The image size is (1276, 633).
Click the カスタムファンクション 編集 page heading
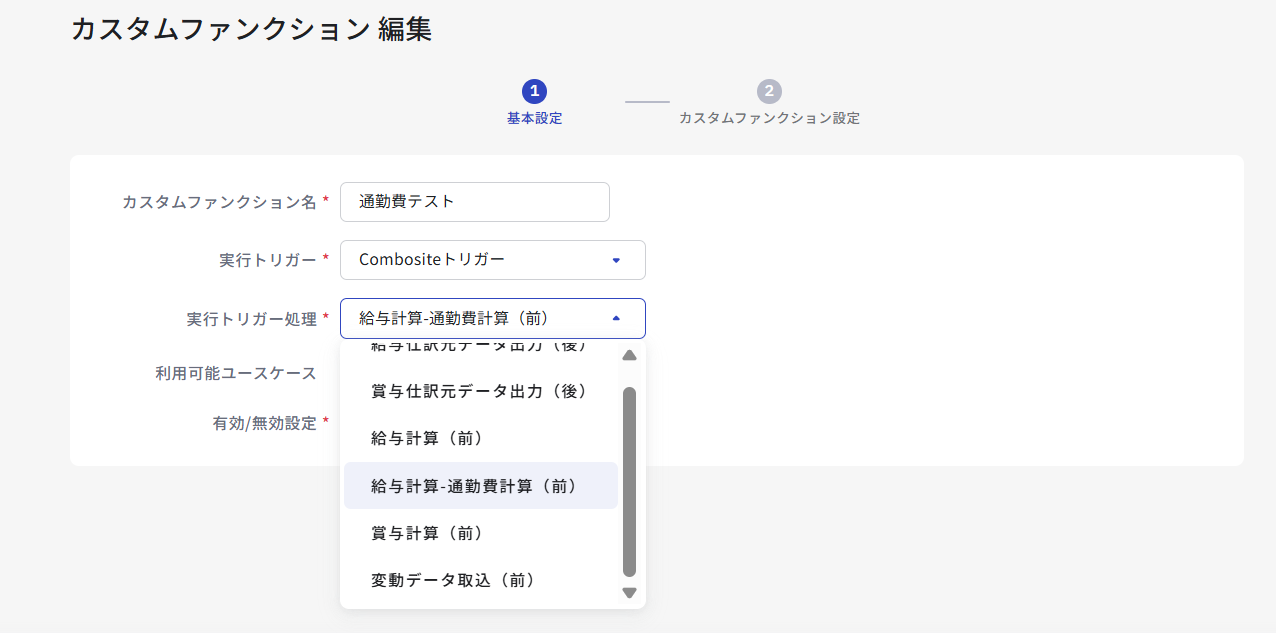pyautogui.click(x=251, y=29)
